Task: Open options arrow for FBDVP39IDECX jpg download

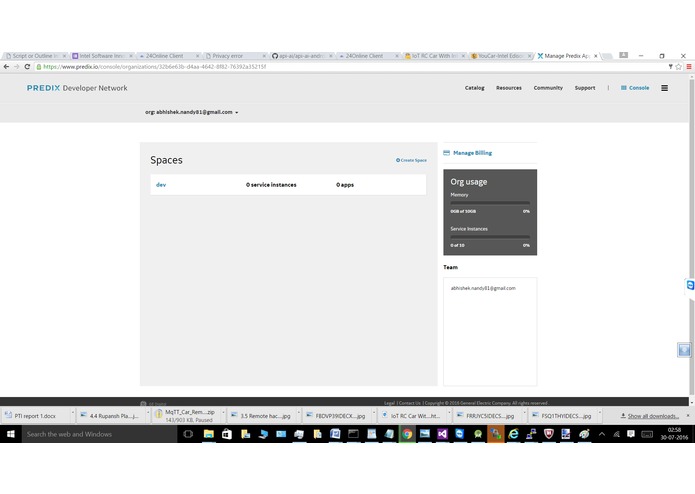Action: [x=374, y=415]
